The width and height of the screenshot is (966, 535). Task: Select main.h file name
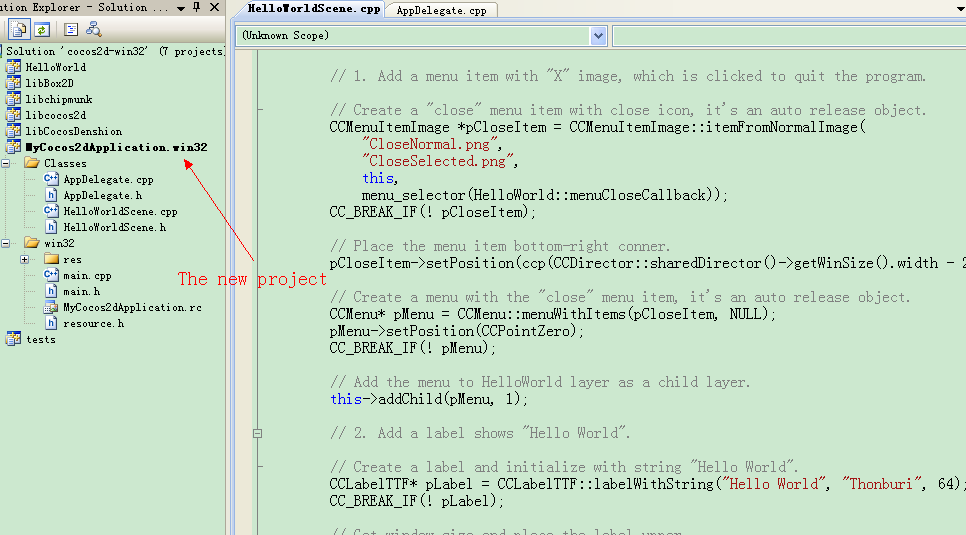(x=81, y=292)
